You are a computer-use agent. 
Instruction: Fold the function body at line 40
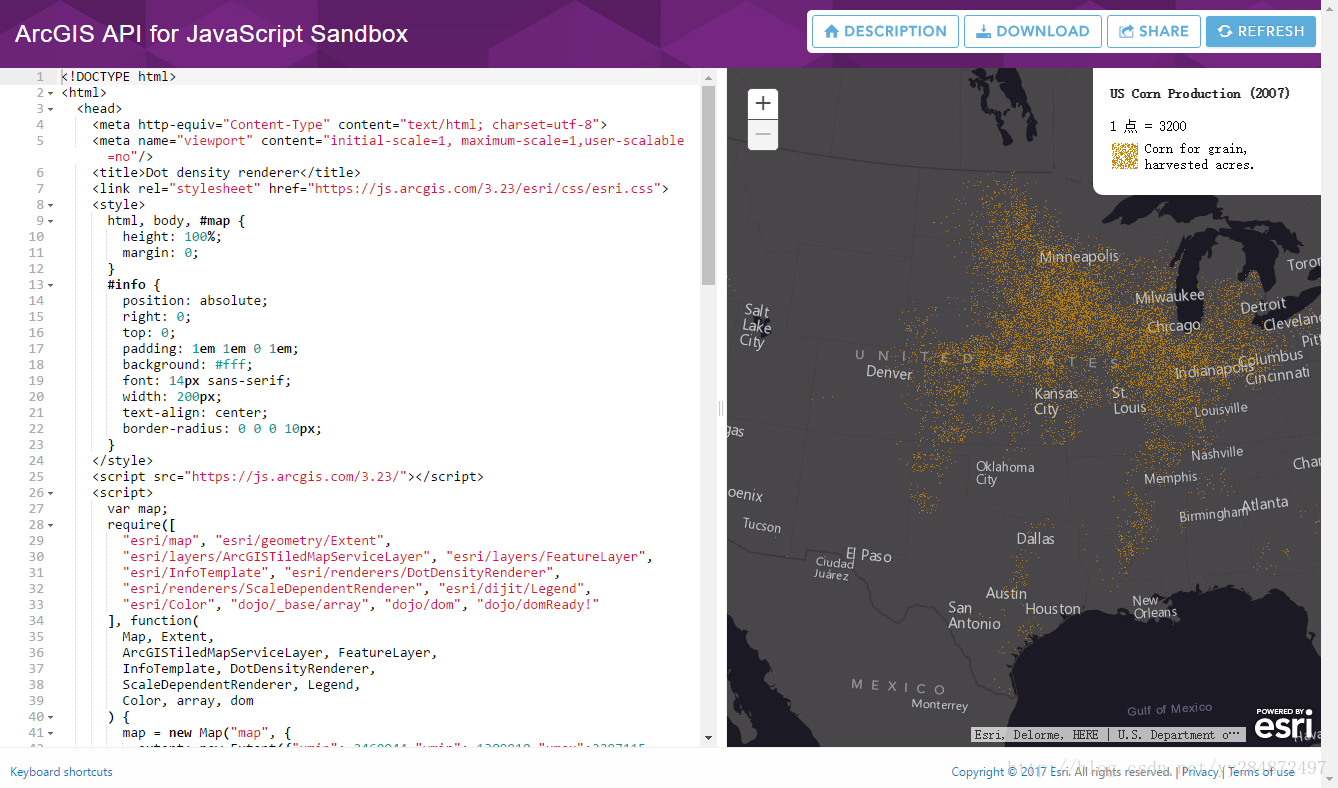pyautogui.click(x=51, y=717)
